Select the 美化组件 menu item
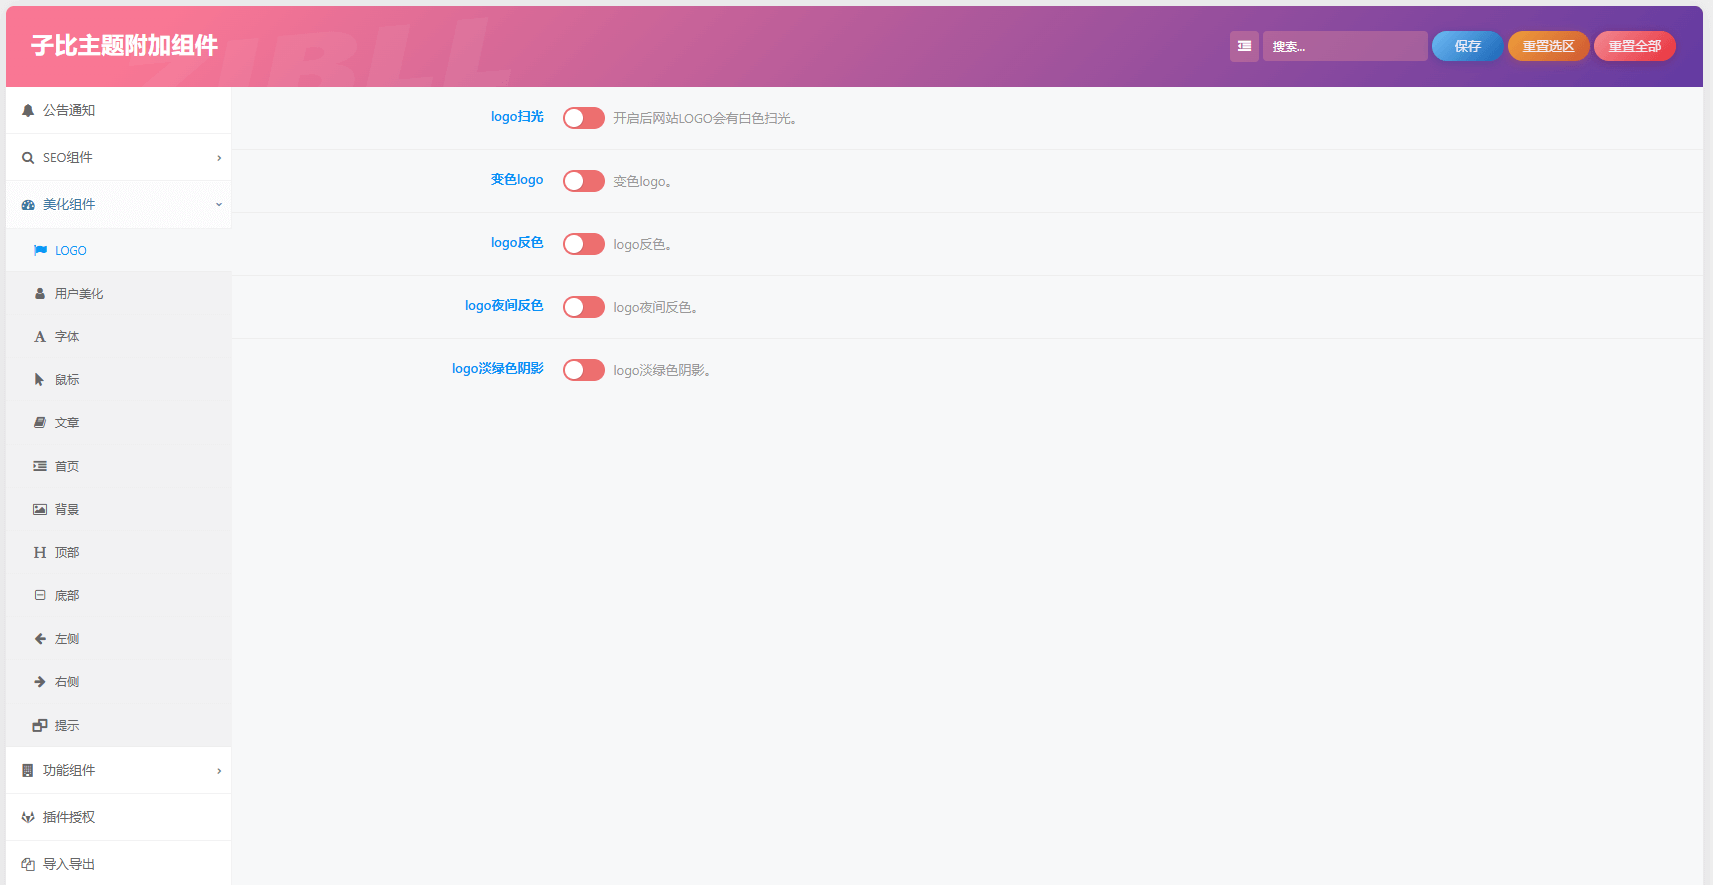1713x885 pixels. (x=118, y=204)
